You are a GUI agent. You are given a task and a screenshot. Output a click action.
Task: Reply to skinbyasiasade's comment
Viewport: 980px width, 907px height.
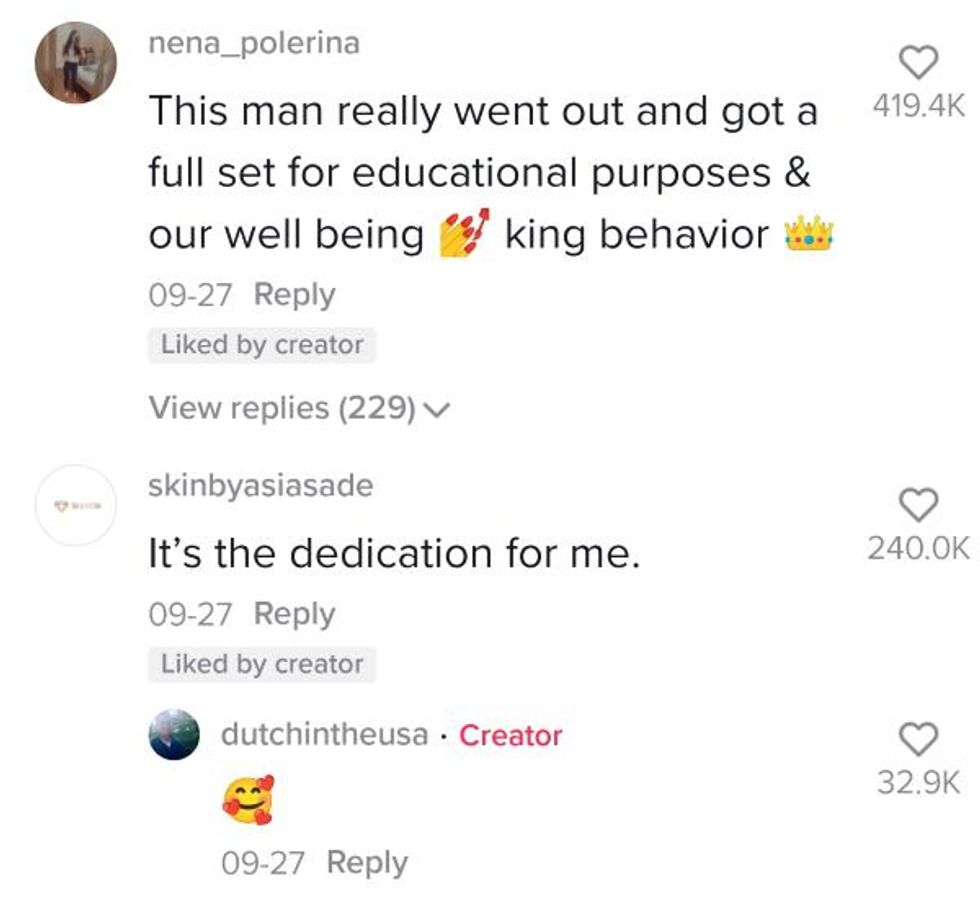[294, 613]
